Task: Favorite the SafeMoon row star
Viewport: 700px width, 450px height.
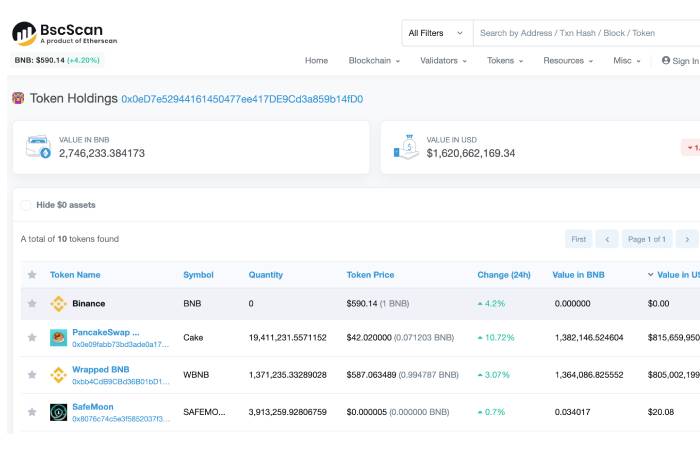Action: [32, 412]
